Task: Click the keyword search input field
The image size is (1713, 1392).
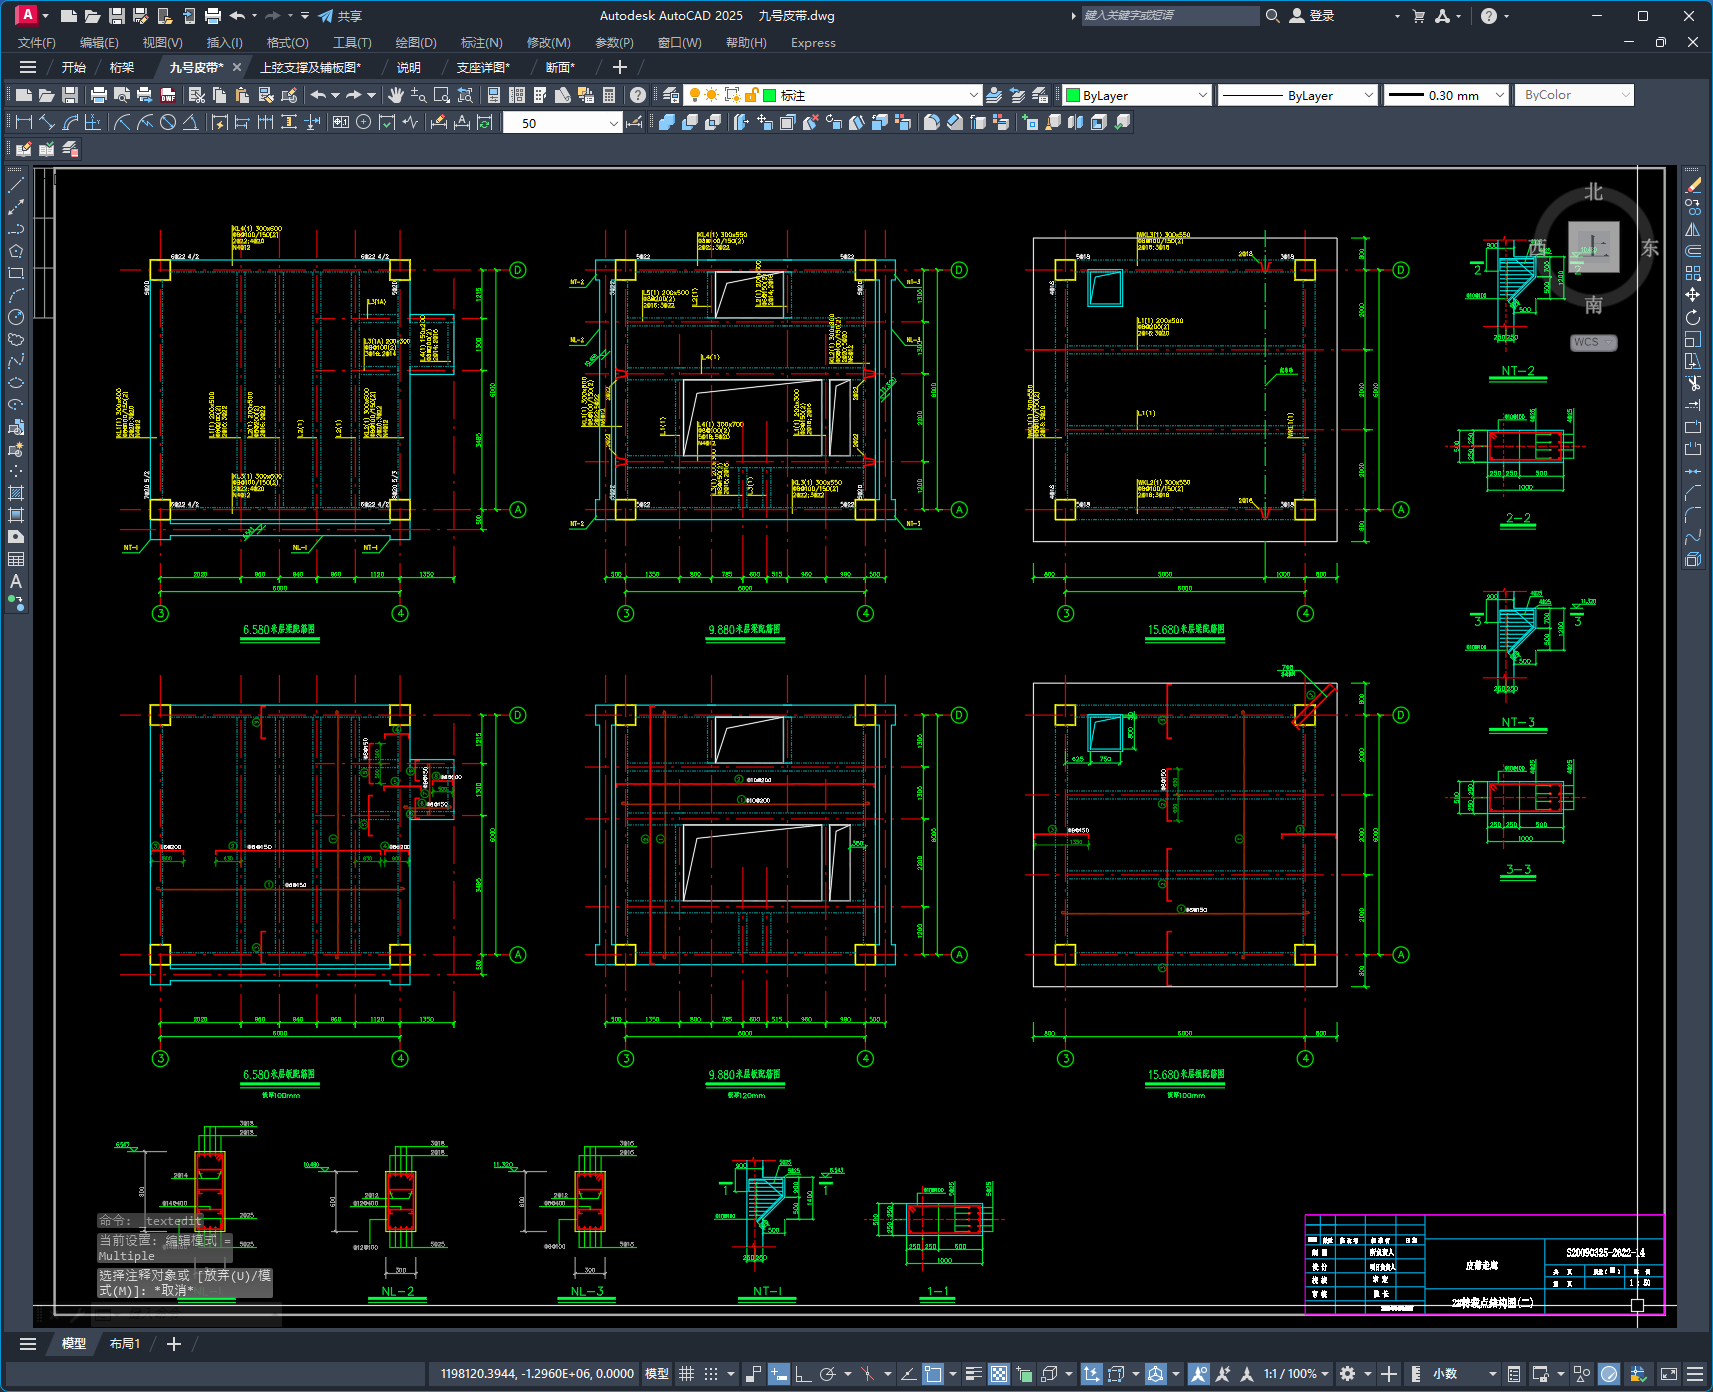Action: (1170, 16)
